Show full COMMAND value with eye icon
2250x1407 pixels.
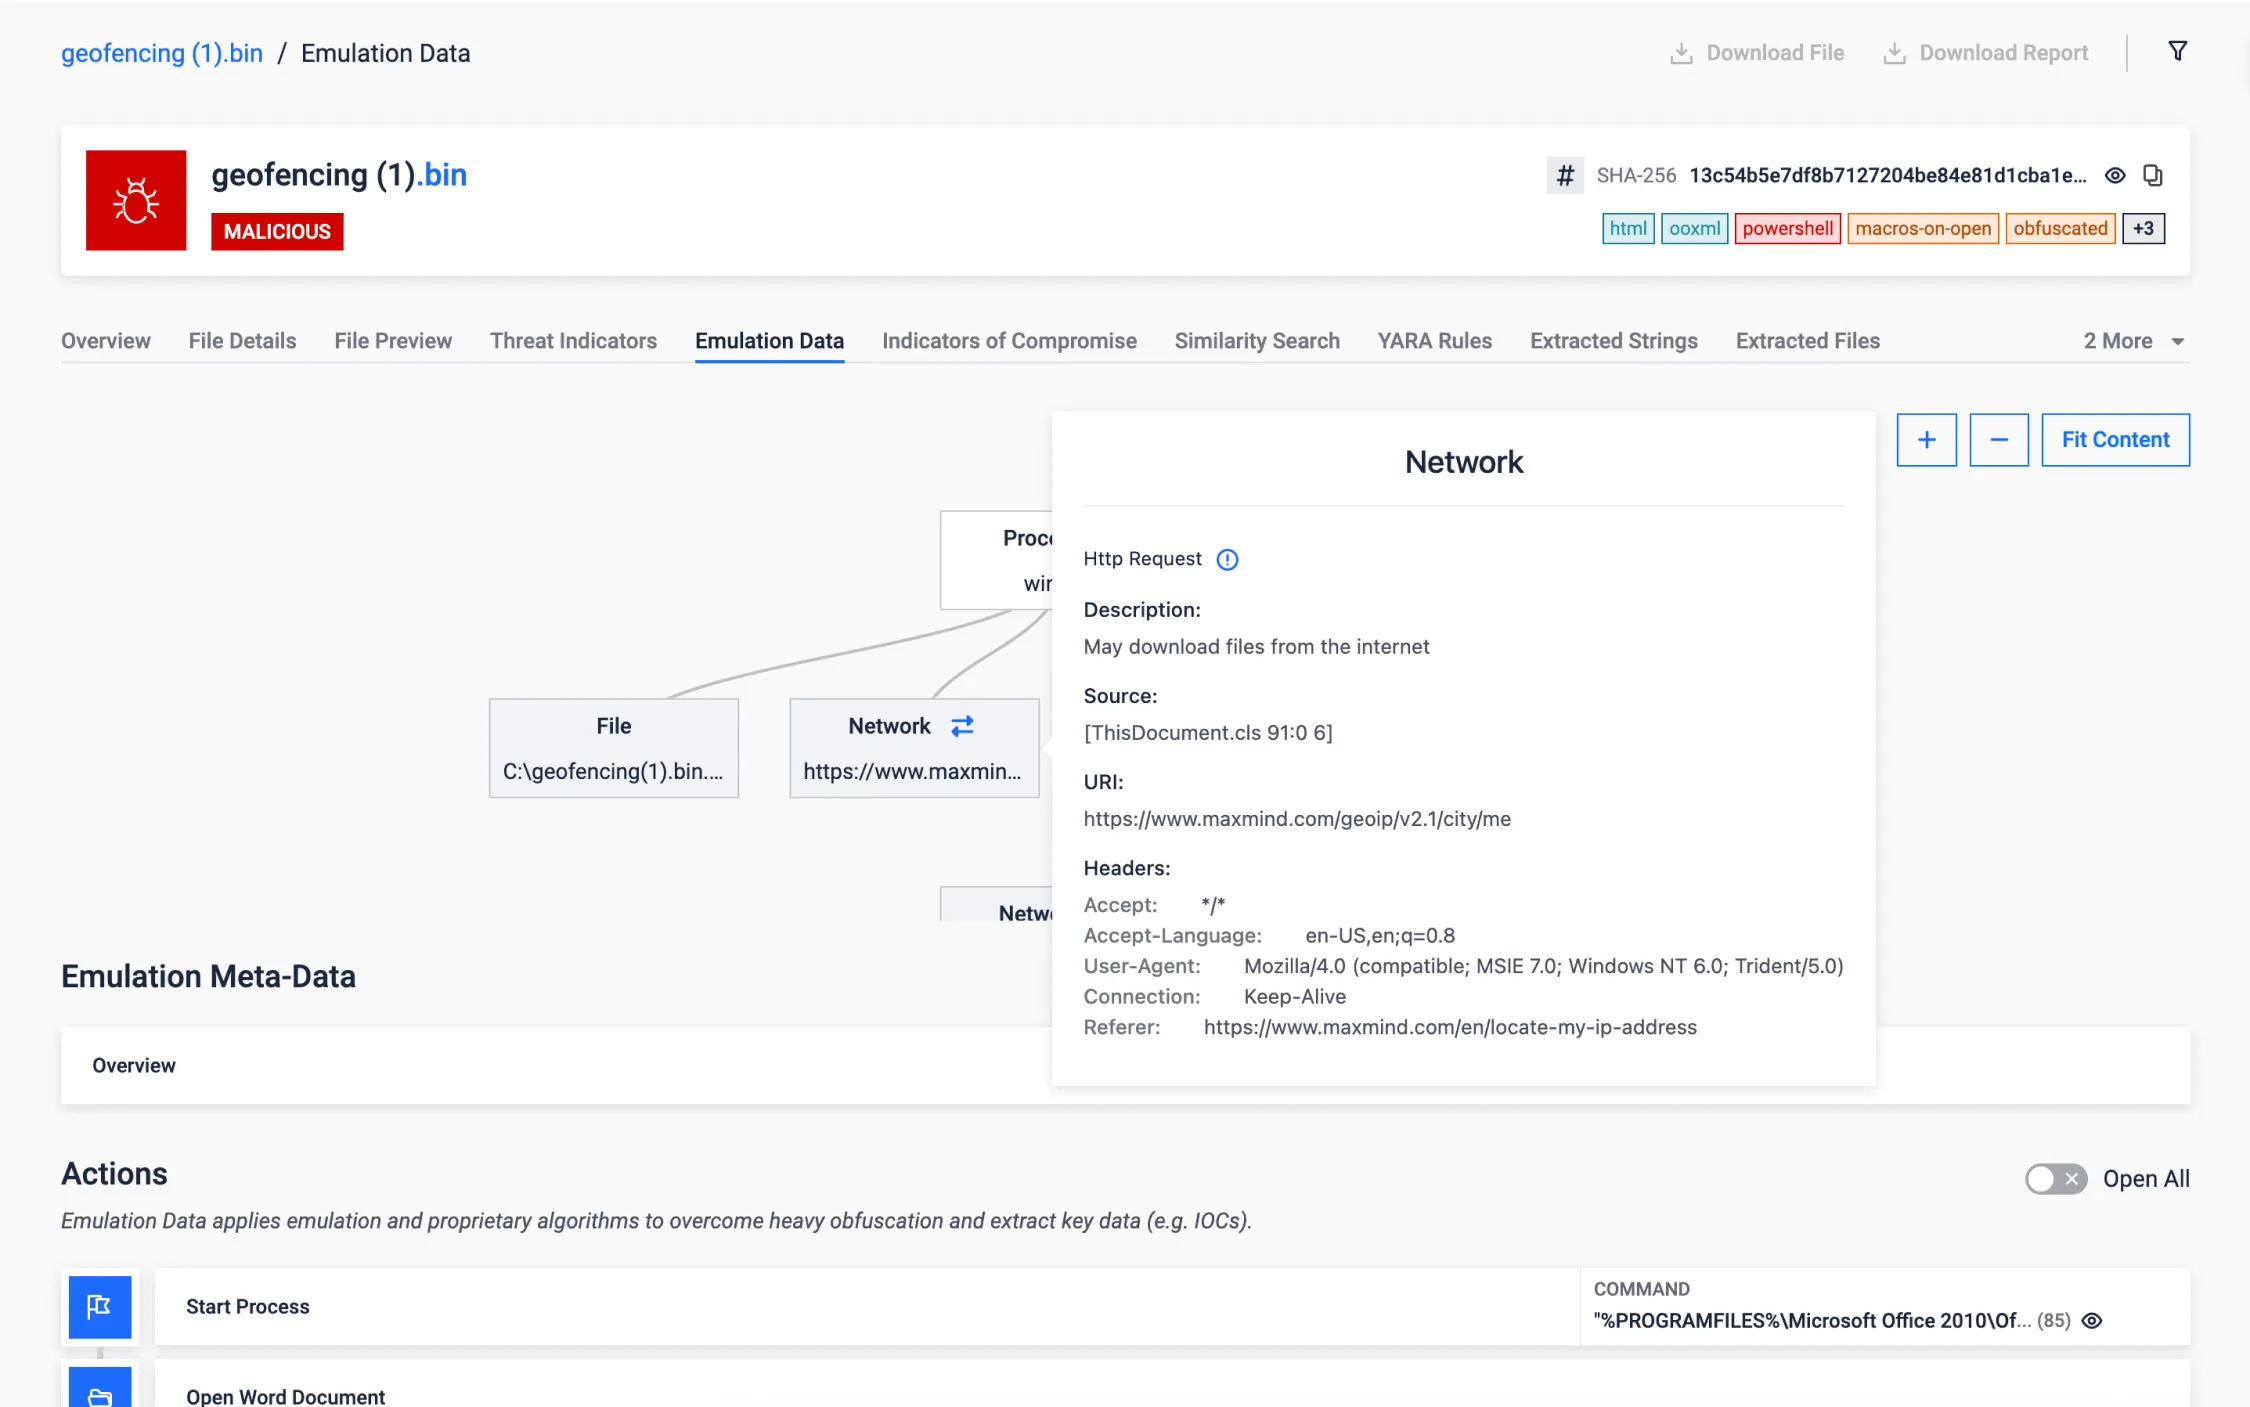tap(2092, 1320)
